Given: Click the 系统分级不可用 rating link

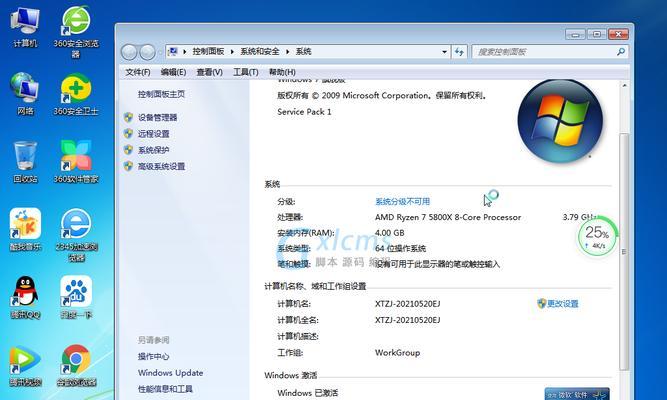Looking at the screenshot, I should tap(402, 201).
